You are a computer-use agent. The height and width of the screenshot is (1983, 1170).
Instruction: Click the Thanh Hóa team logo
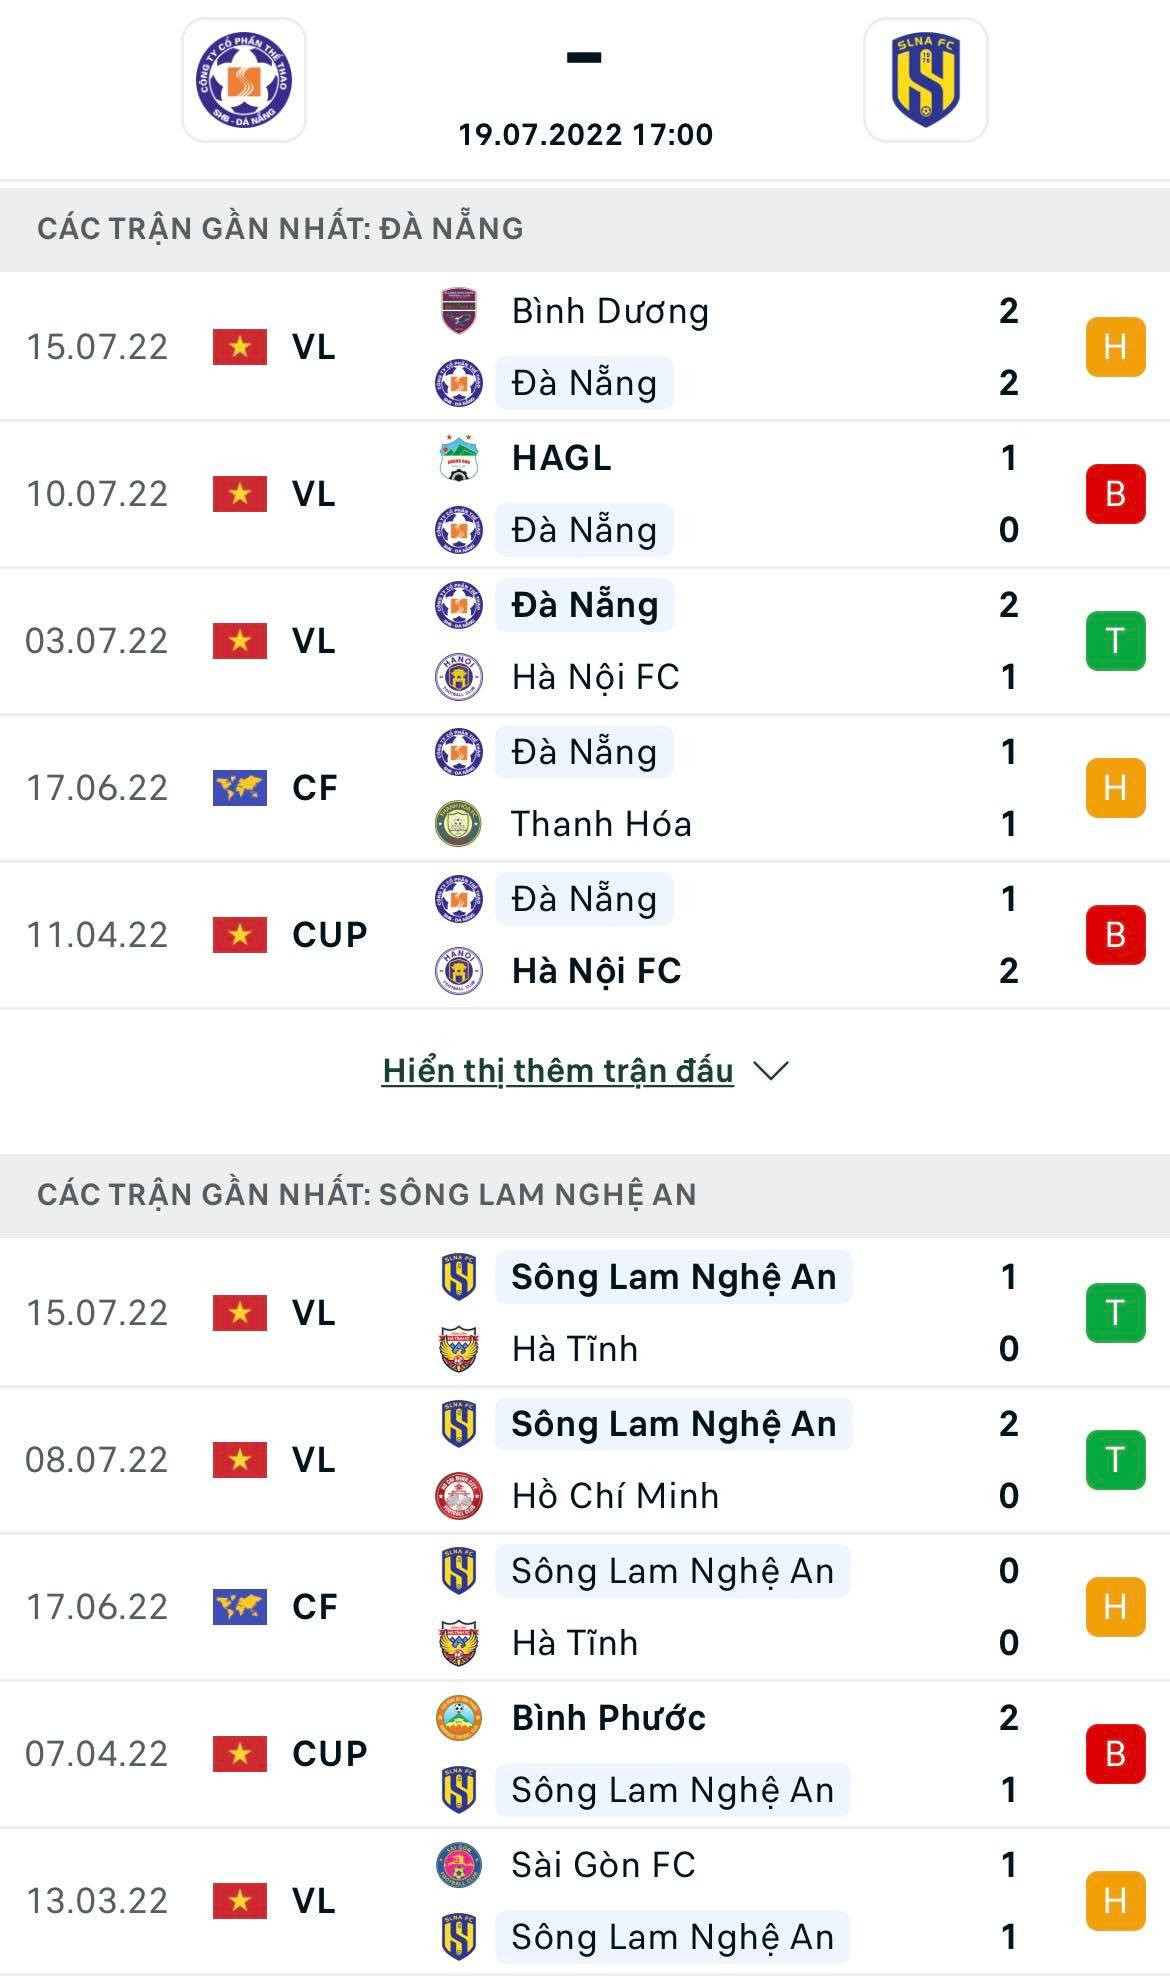point(459,824)
